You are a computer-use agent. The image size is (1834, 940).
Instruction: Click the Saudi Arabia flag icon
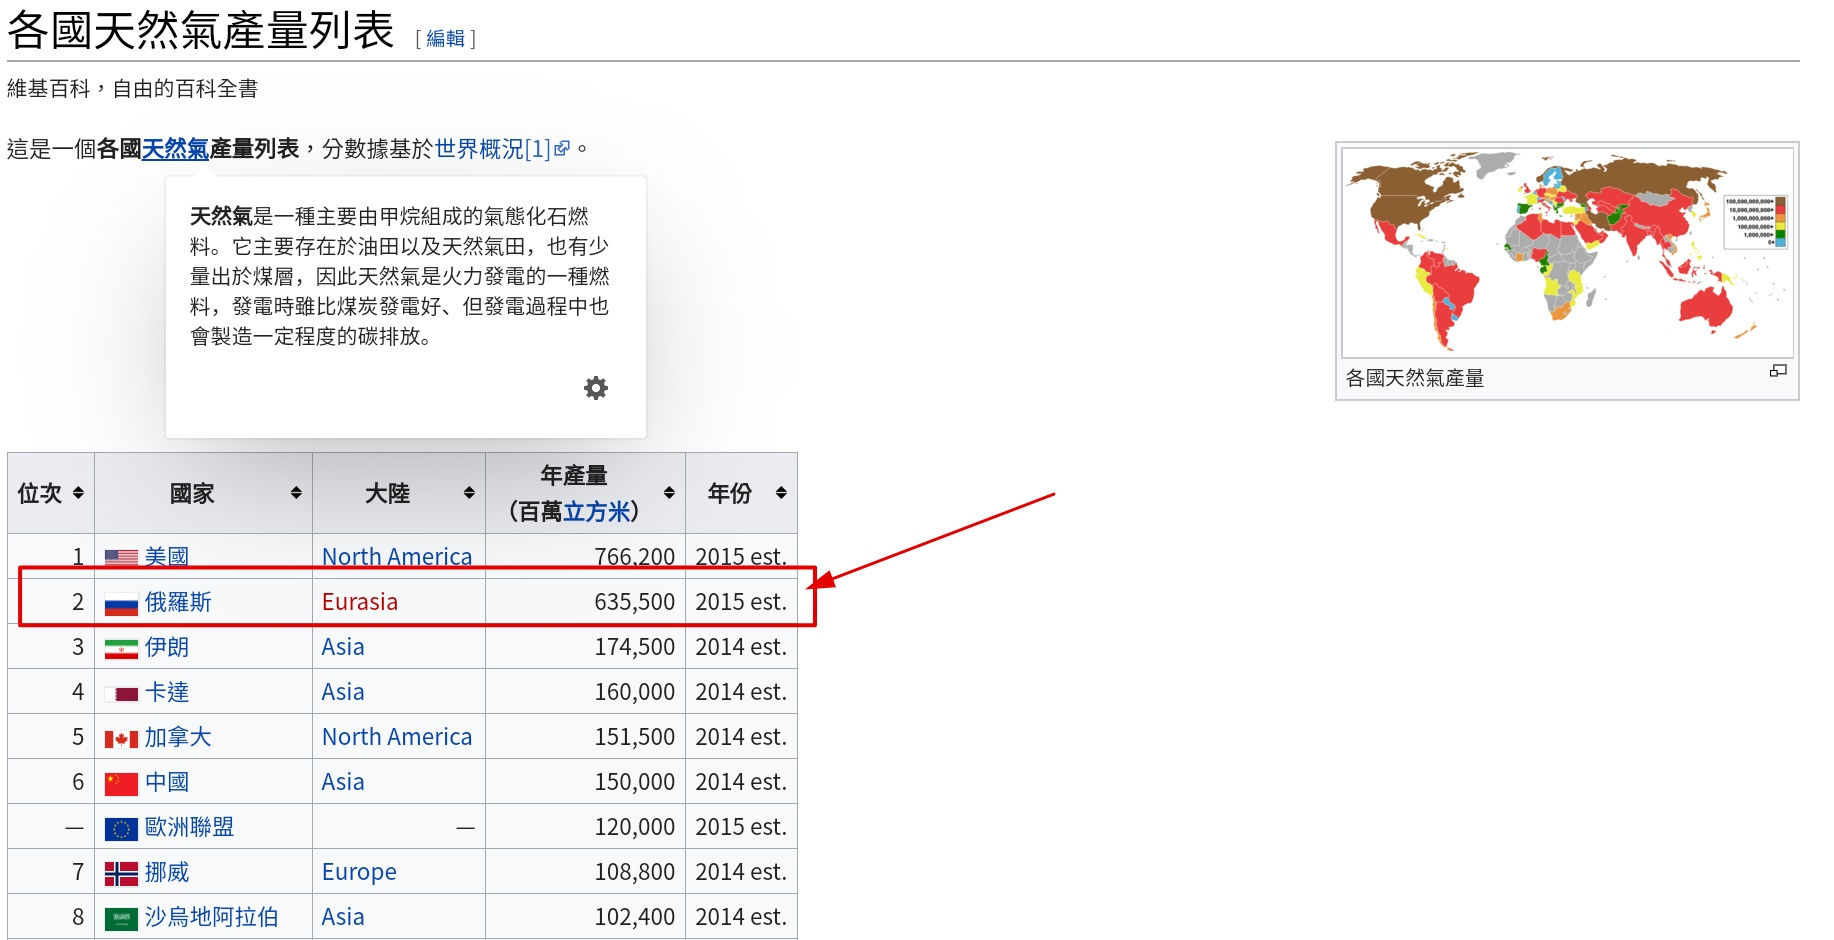pyautogui.click(x=121, y=919)
